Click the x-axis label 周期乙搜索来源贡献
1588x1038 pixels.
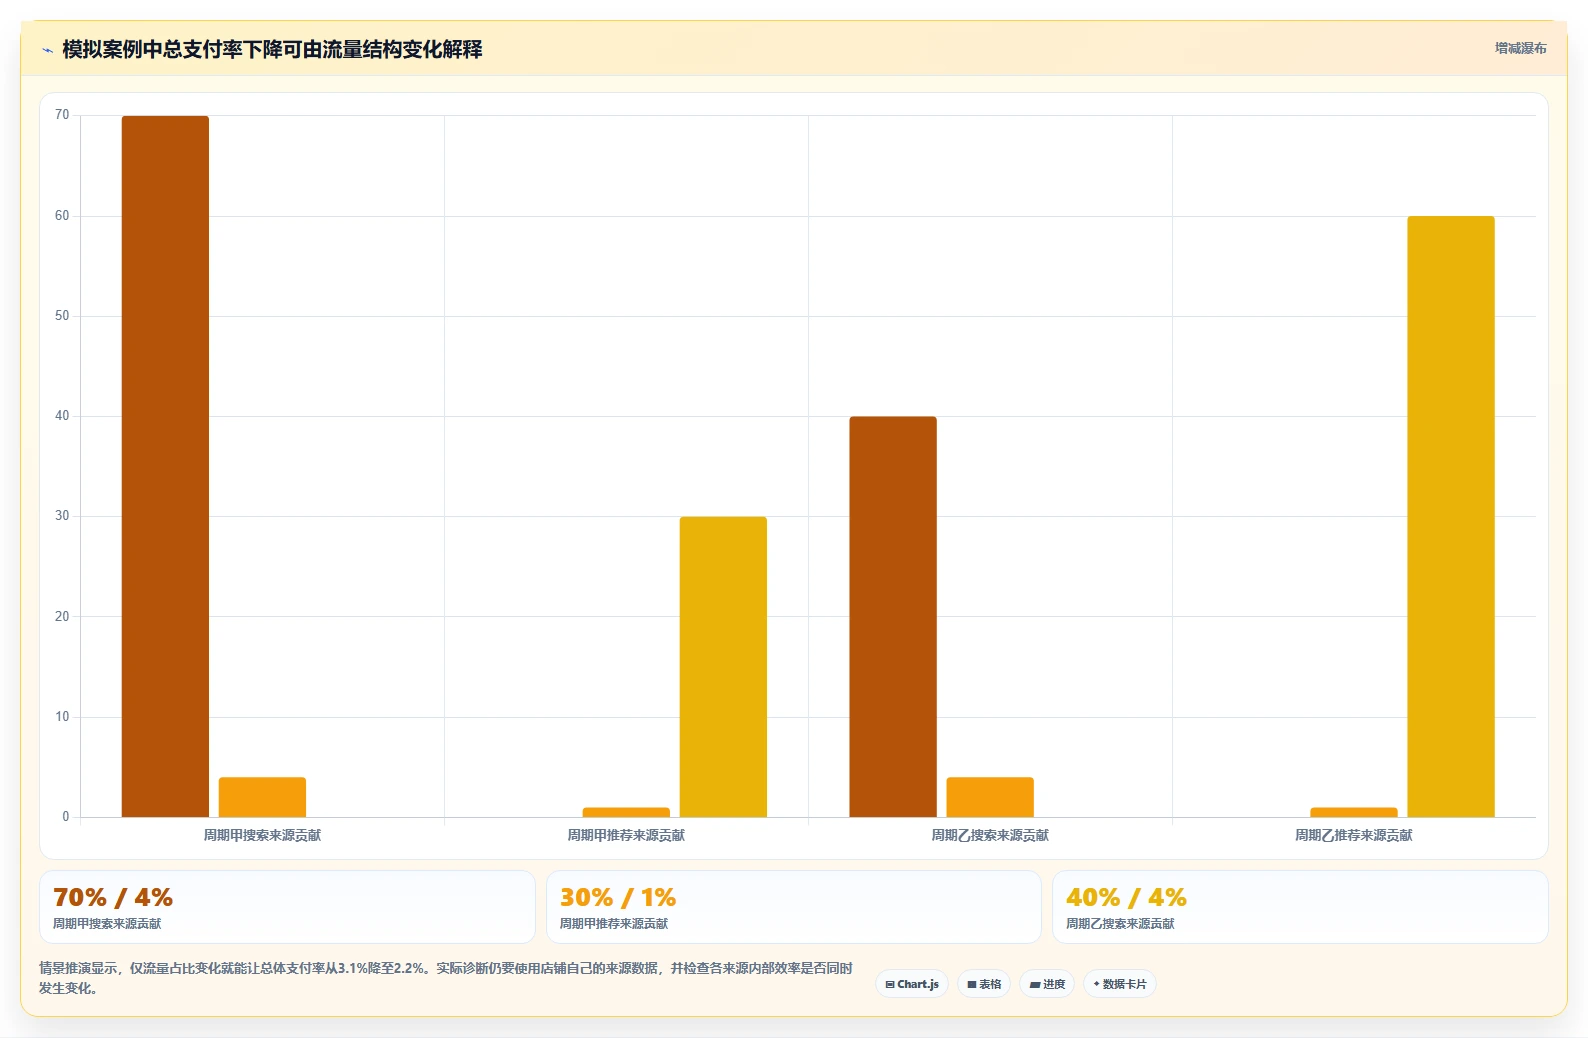click(x=990, y=835)
